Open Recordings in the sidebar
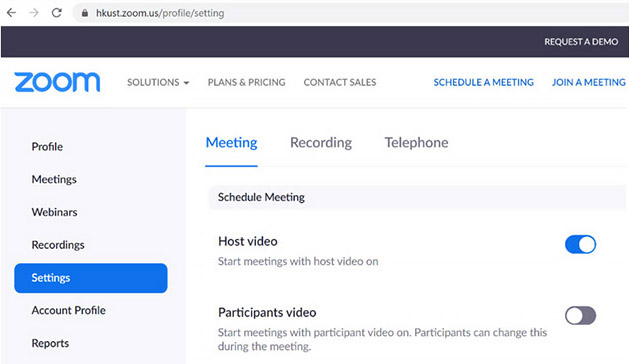 [58, 245]
